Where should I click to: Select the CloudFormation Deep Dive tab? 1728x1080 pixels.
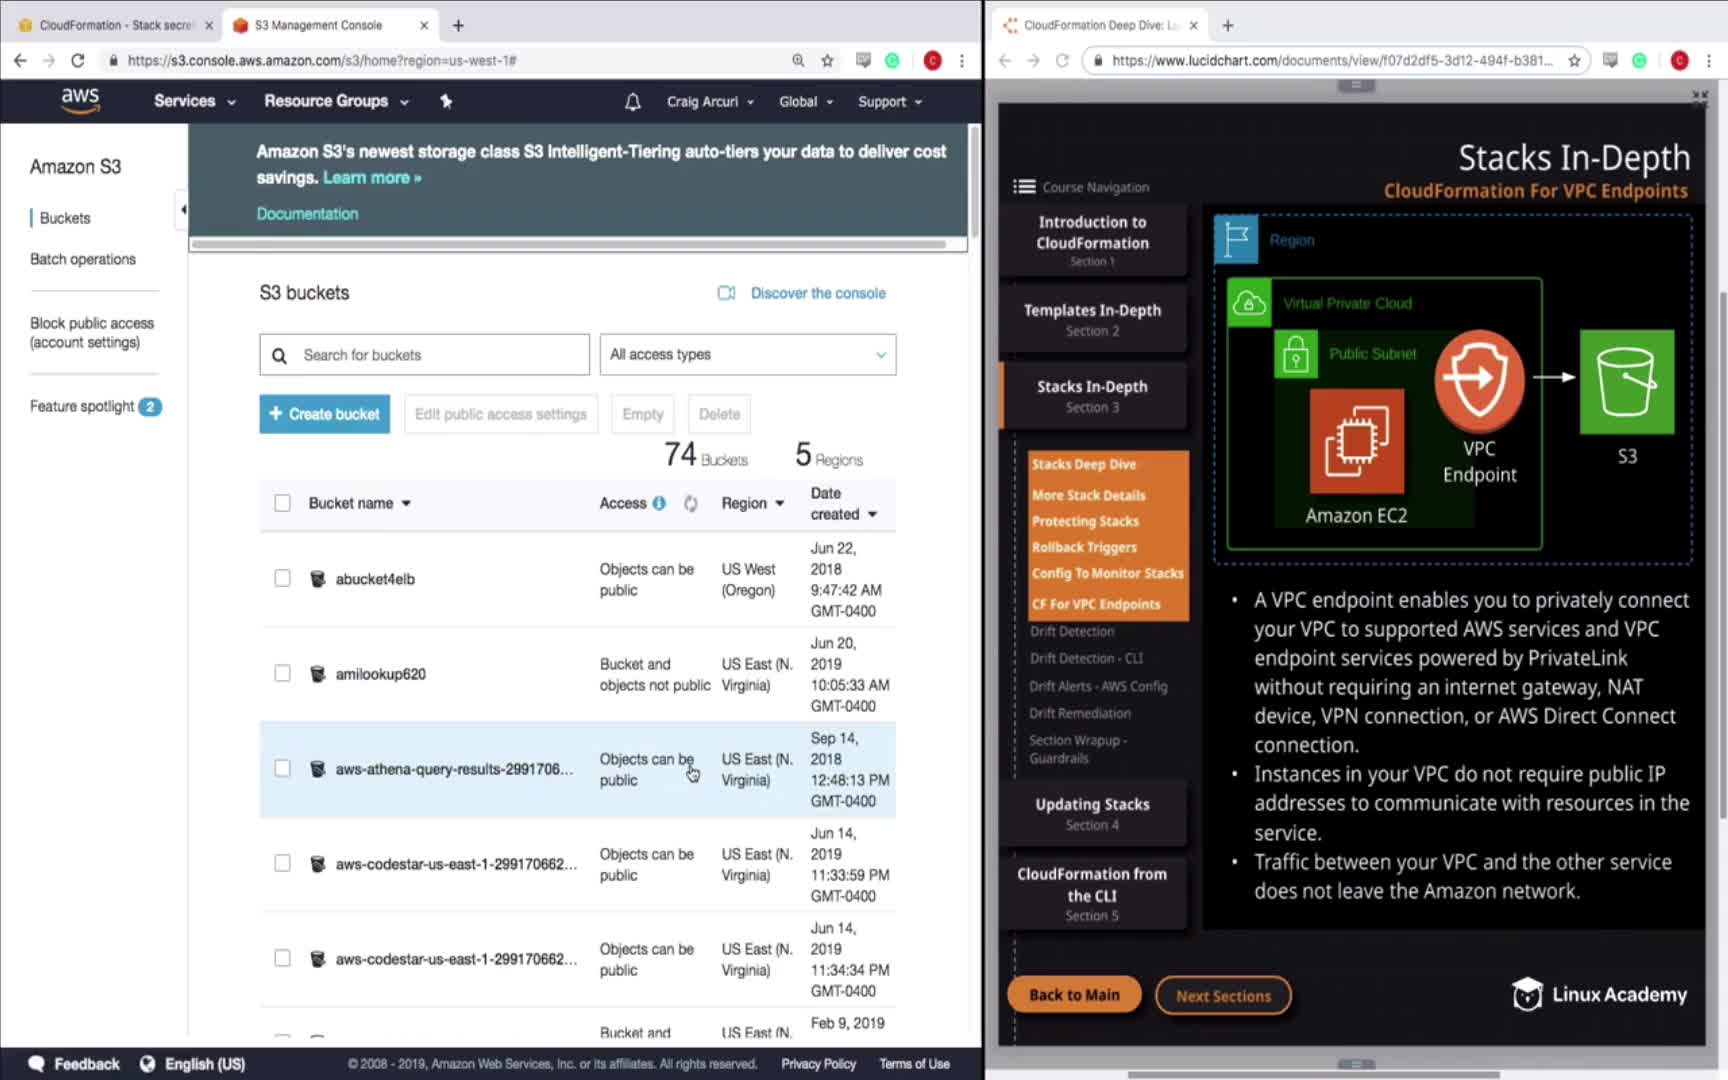(1100, 25)
